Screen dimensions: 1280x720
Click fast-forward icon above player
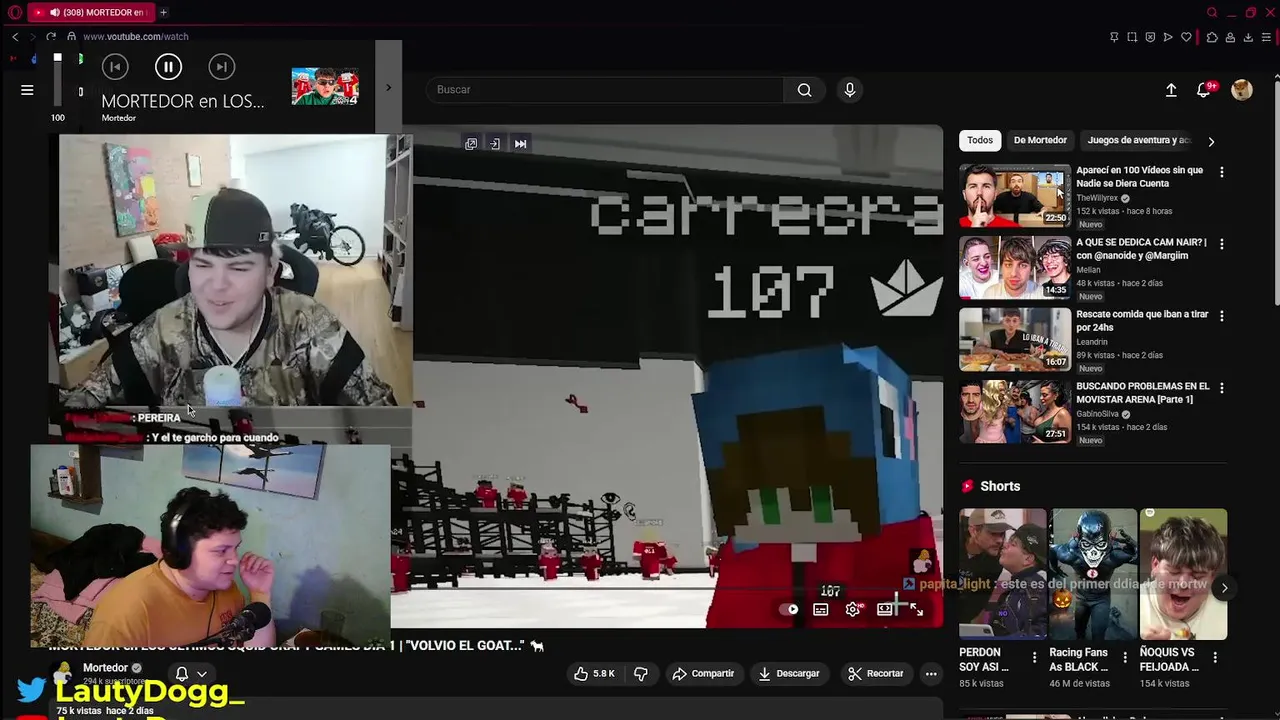pyautogui.click(x=520, y=144)
